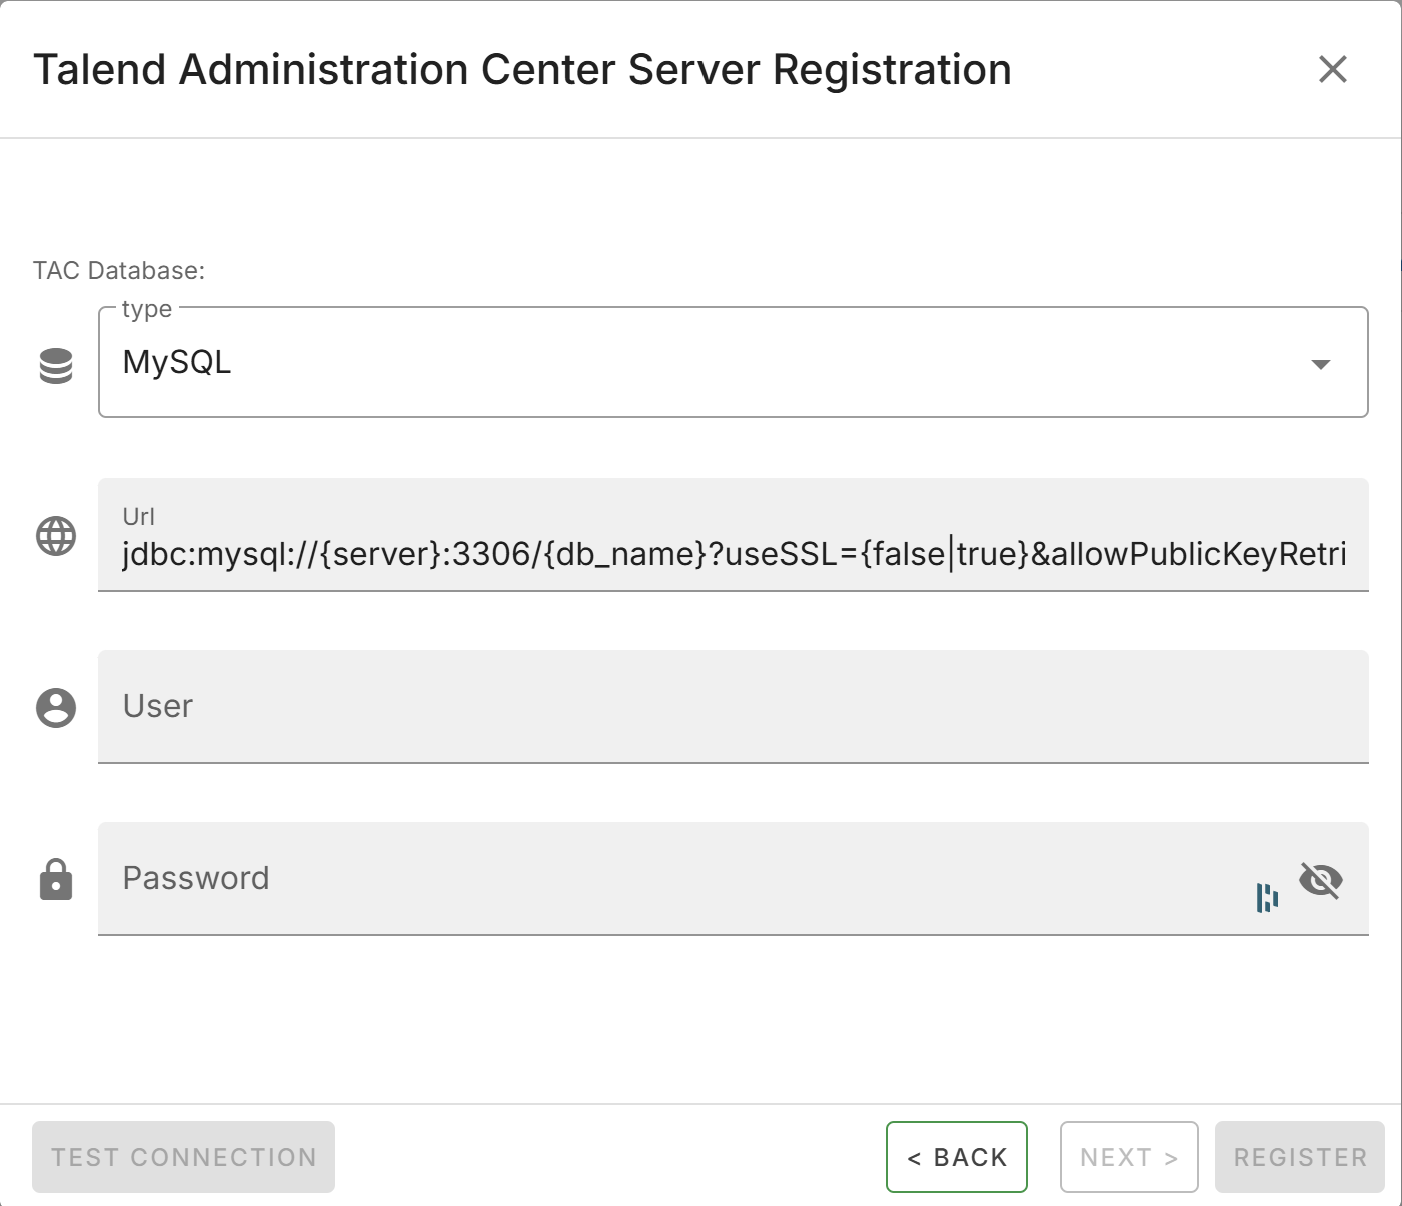Go back using the BACK button

click(x=956, y=1157)
